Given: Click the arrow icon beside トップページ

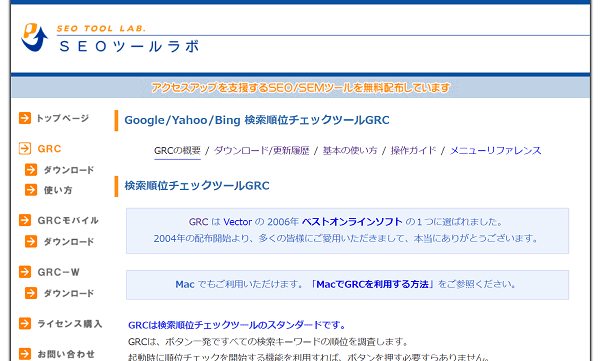Looking at the screenshot, I should pyautogui.click(x=25, y=118).
